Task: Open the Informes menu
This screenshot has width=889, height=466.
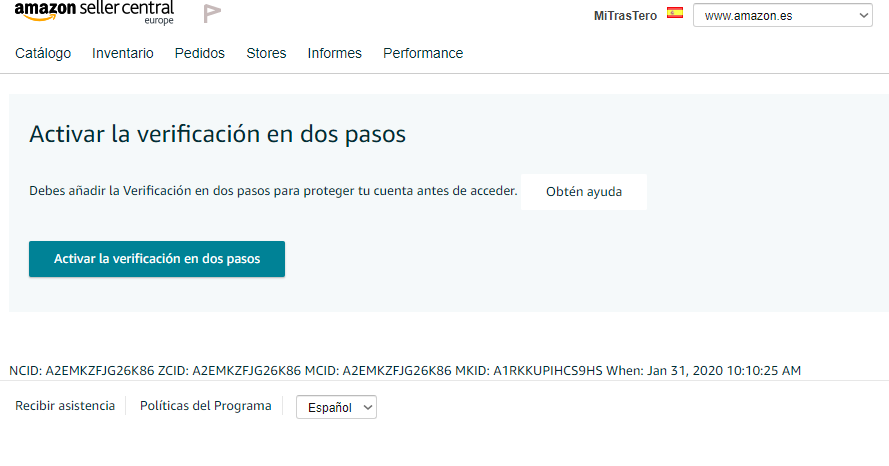Action: (x=335, y=53)
